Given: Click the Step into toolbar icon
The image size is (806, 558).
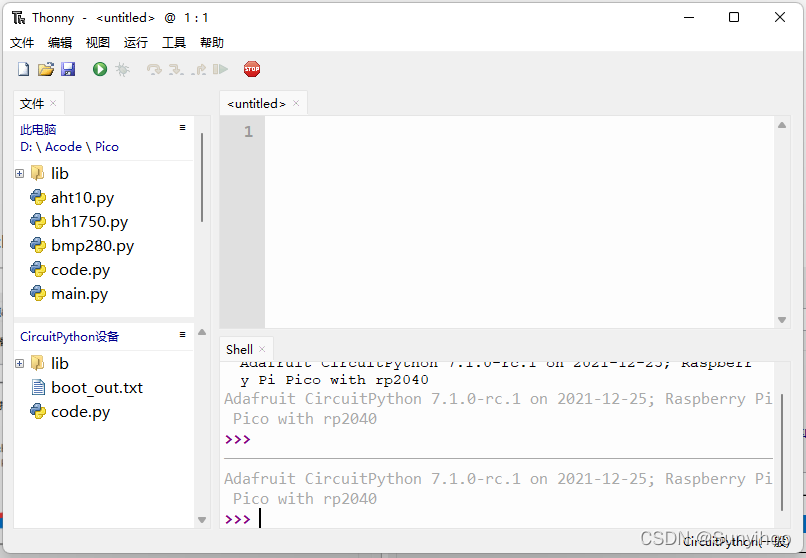Looking at the screenshot, I should pyautogui.click(x=176, y=69).
